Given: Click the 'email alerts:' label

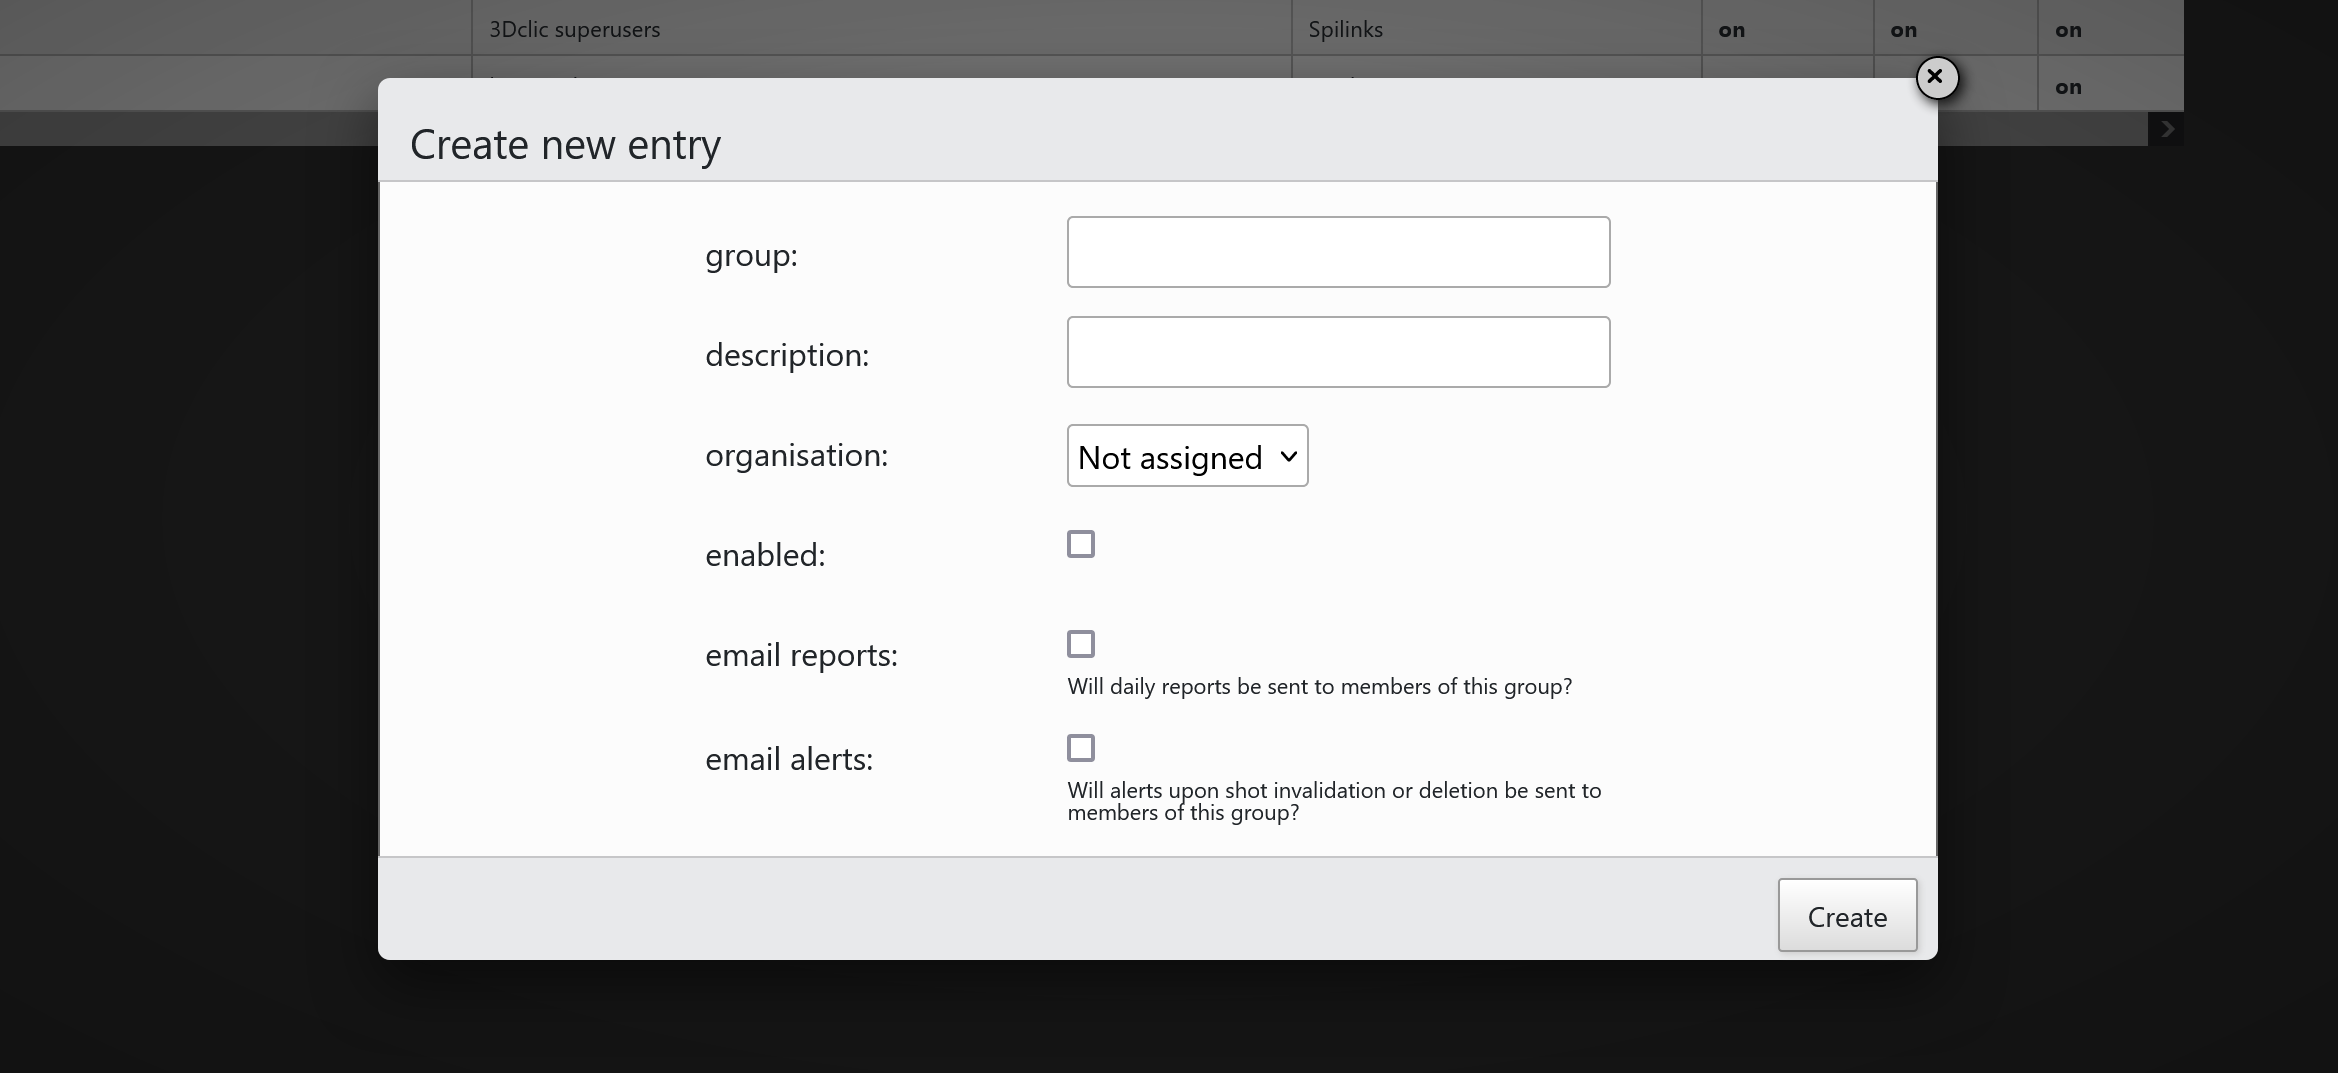Looking at the screenshot, I should [789, 759].
